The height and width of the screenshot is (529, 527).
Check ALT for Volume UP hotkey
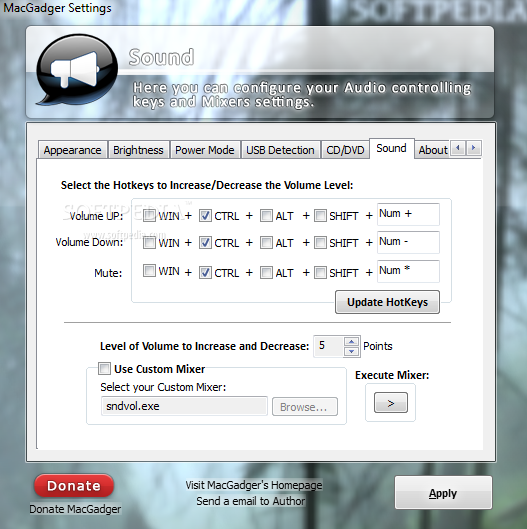coord(266,216)
